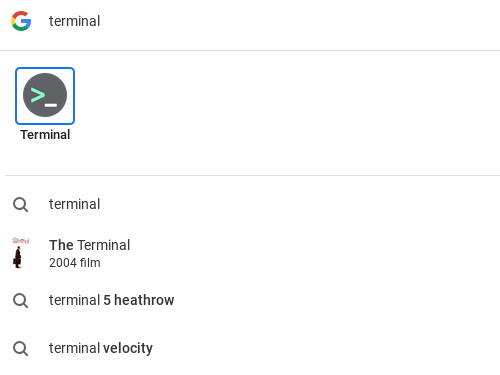Launch the Terminal app icon
This screenshot has height=375, width=500.
[x=45, y=95]
